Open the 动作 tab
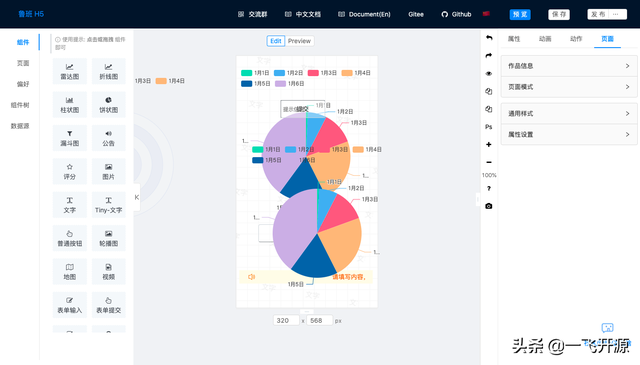 tap(576, 39)
